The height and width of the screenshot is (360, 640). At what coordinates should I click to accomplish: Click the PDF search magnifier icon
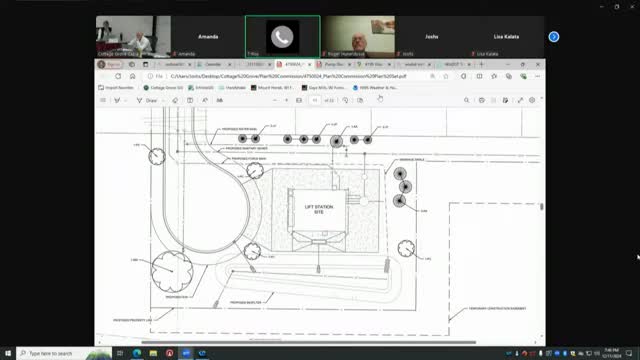click(467, 100)
